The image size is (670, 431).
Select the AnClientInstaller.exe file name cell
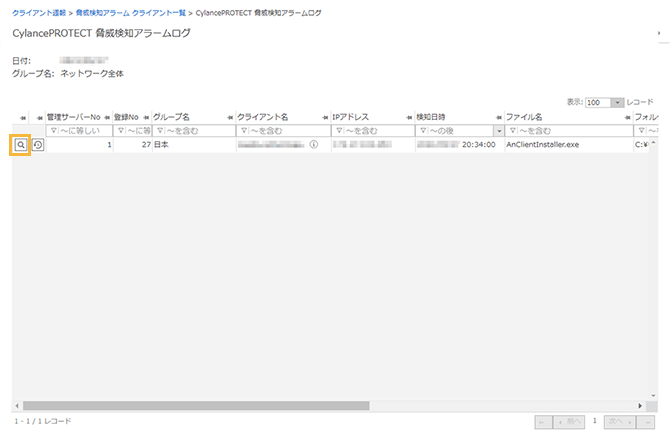coord(543,145)
